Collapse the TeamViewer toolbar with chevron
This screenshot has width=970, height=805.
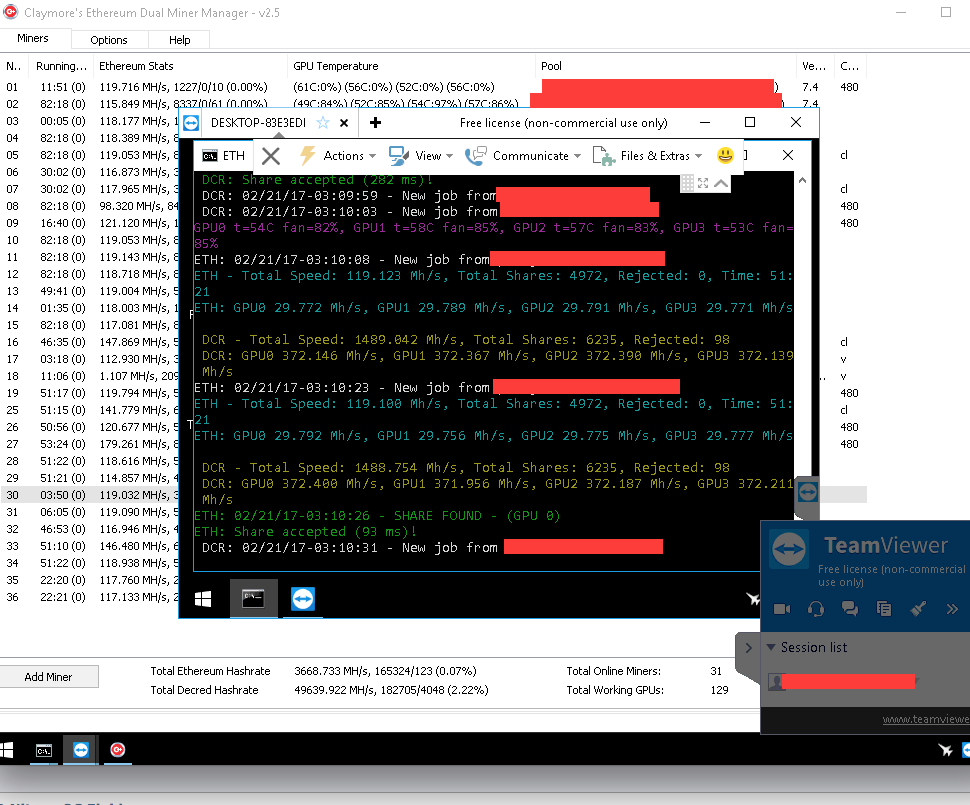coord(721,183)
